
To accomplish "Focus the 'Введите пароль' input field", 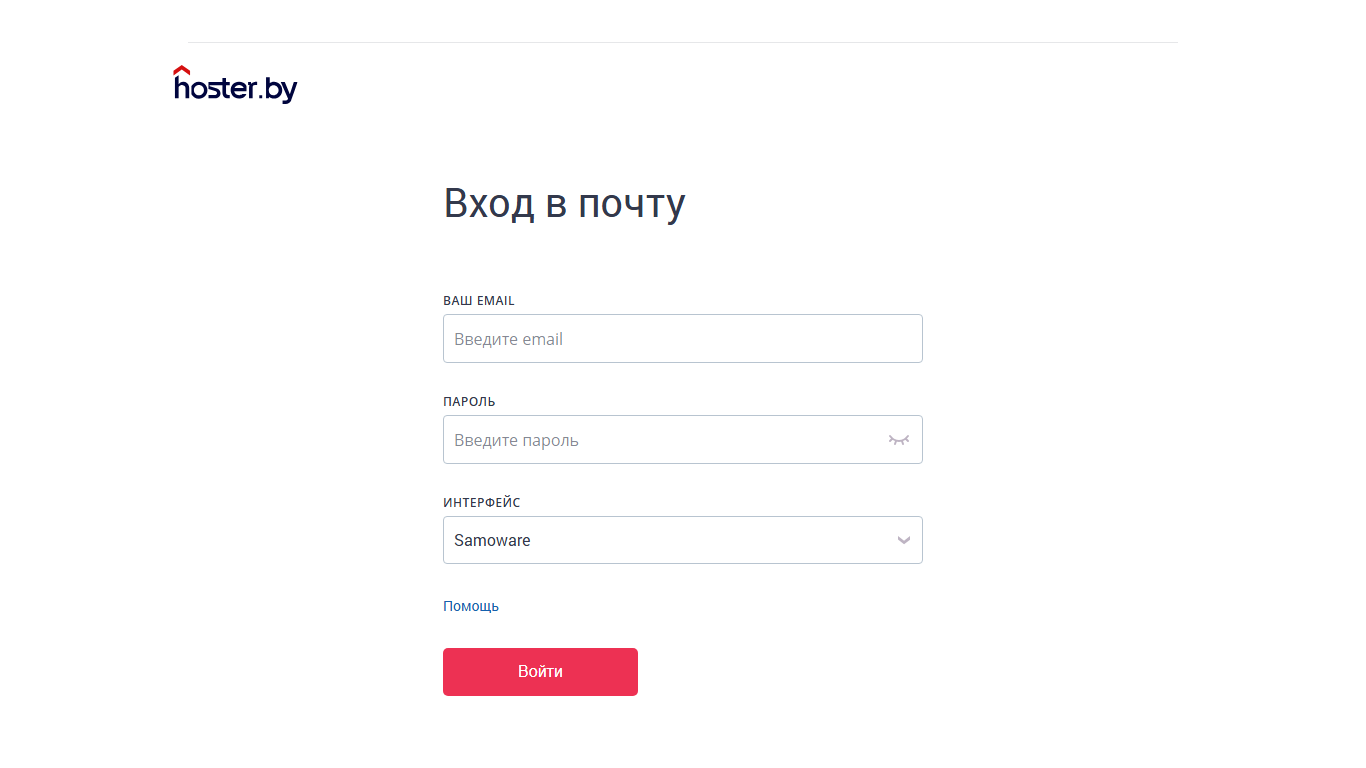I will point(682,440).
